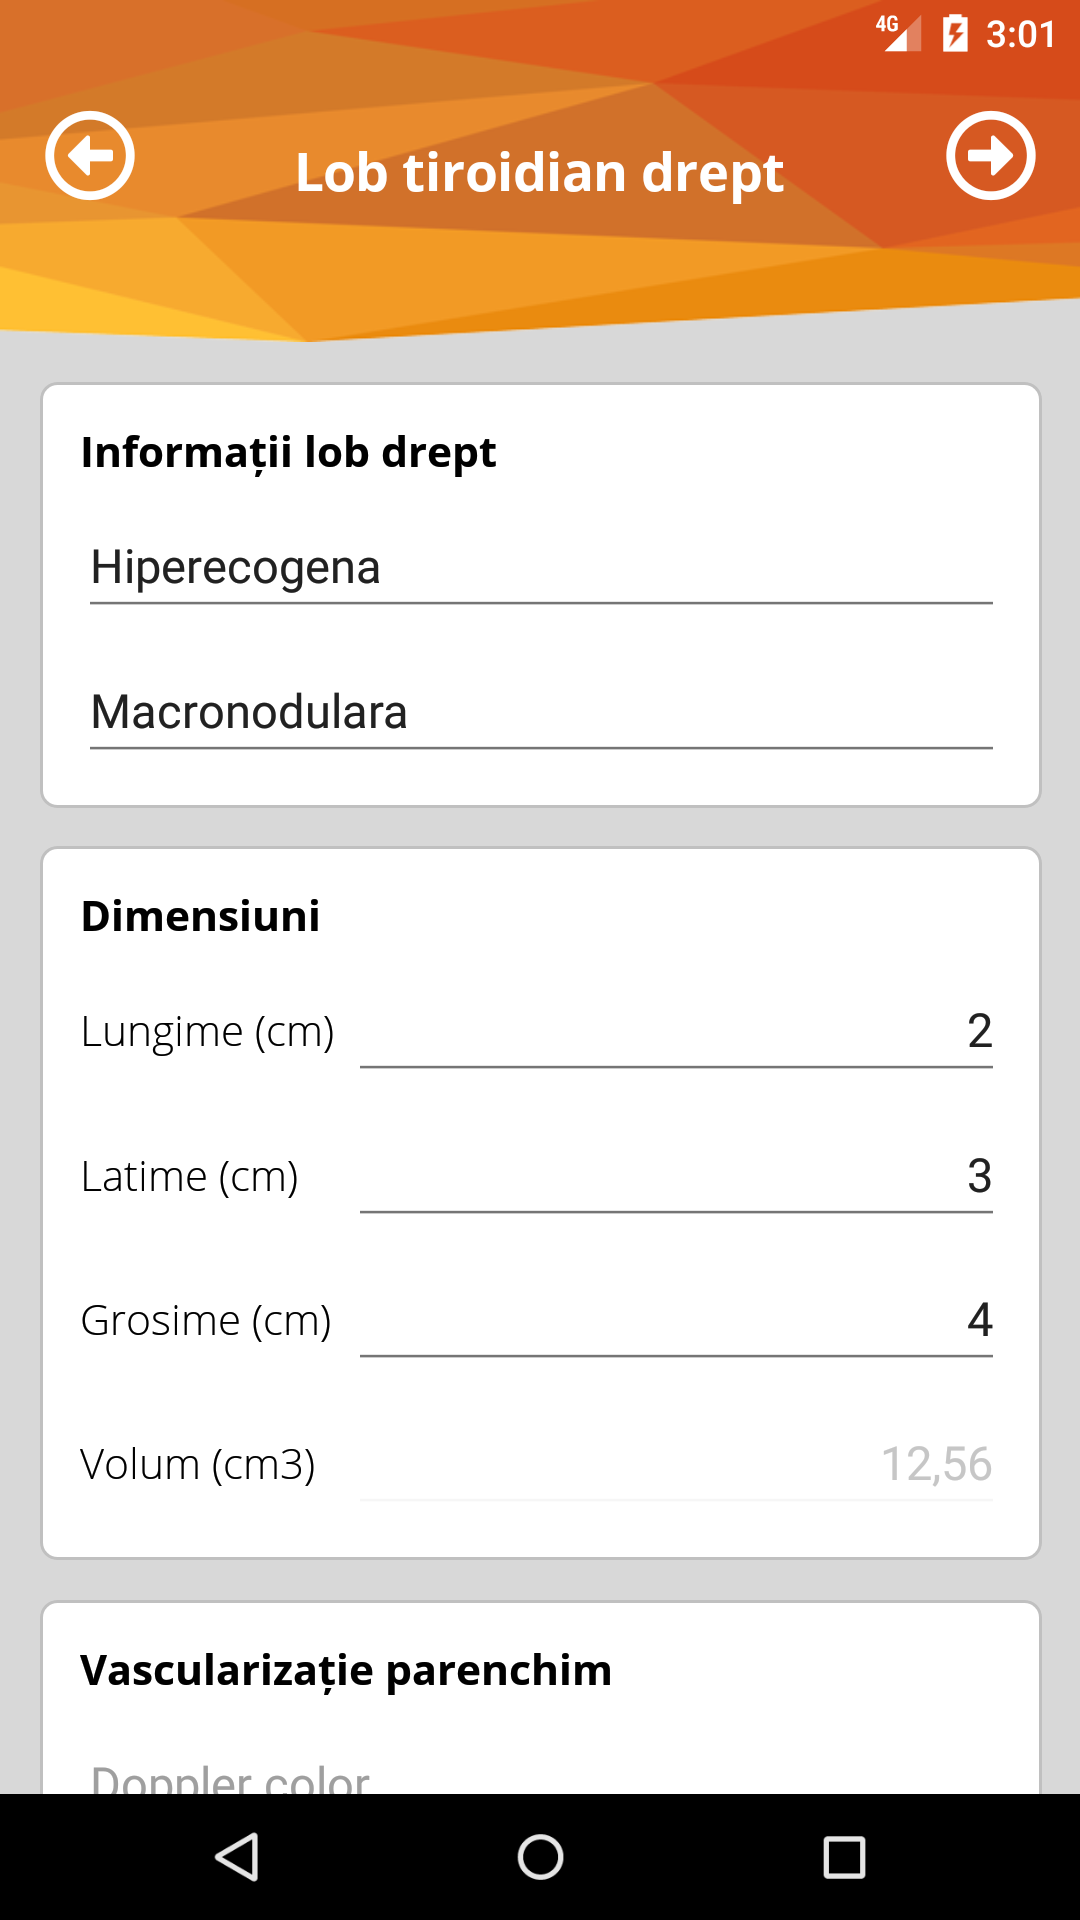
Task: Tap the back arrow icon in header
Action: point(90,156)
